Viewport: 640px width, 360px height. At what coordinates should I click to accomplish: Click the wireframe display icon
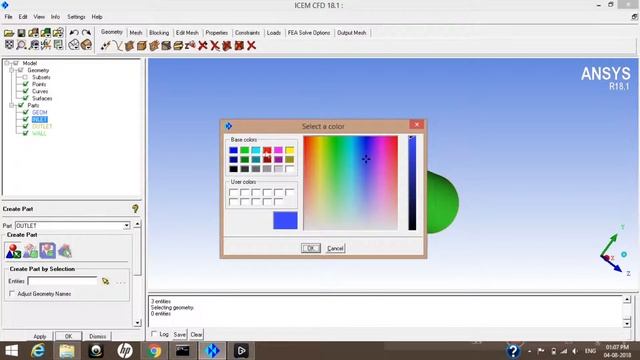point(73,45)
